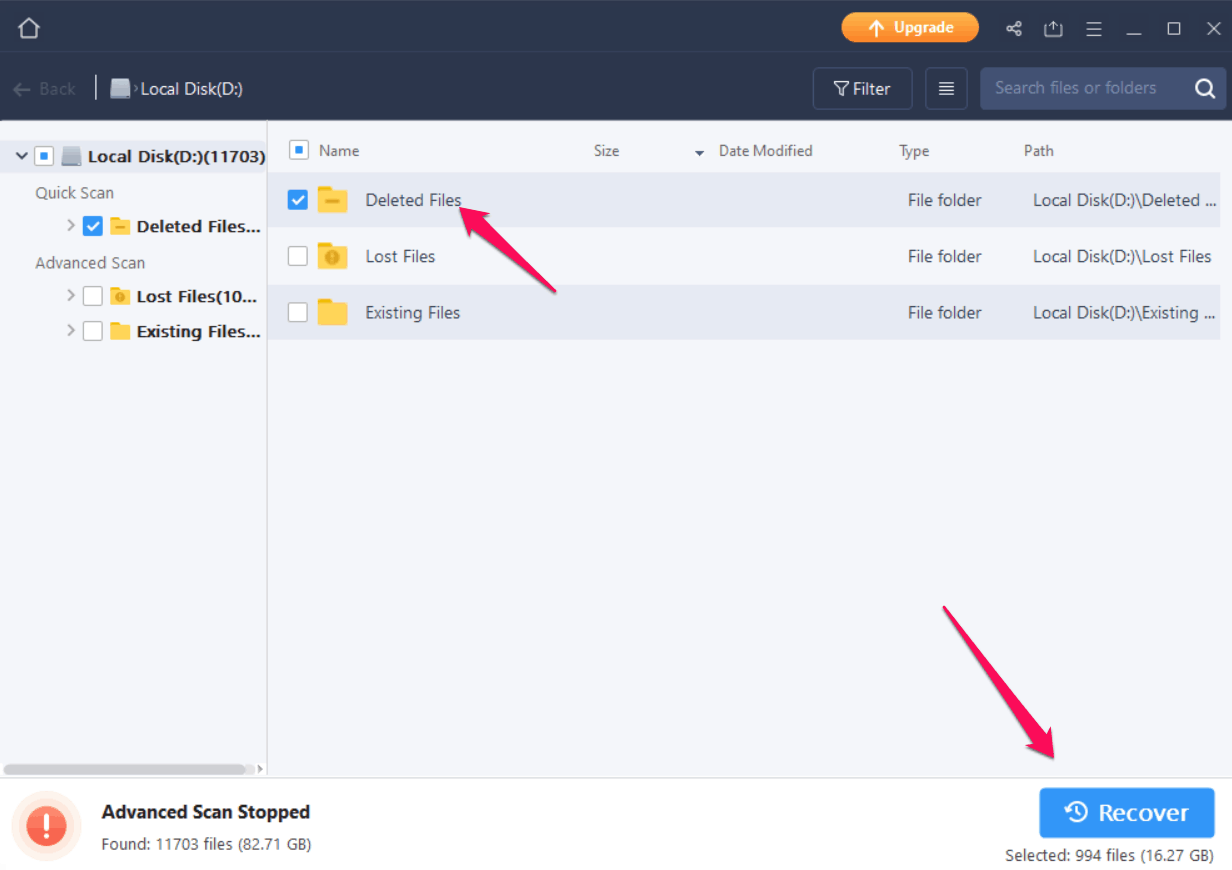The height and width of the screenshot is (870, 1232).
Task: Click Lost Files(10... tree item label
Action: tap(197, 296)
